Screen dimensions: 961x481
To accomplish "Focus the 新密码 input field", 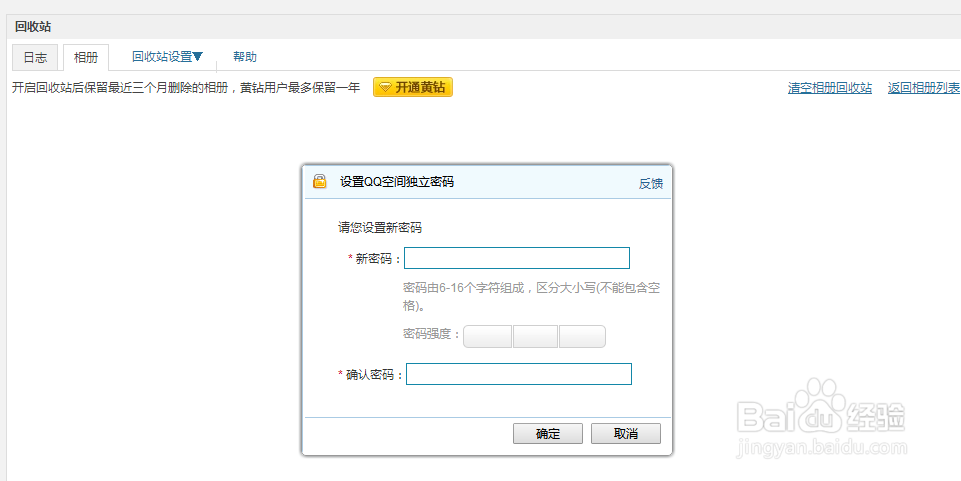I will (516, 259).
